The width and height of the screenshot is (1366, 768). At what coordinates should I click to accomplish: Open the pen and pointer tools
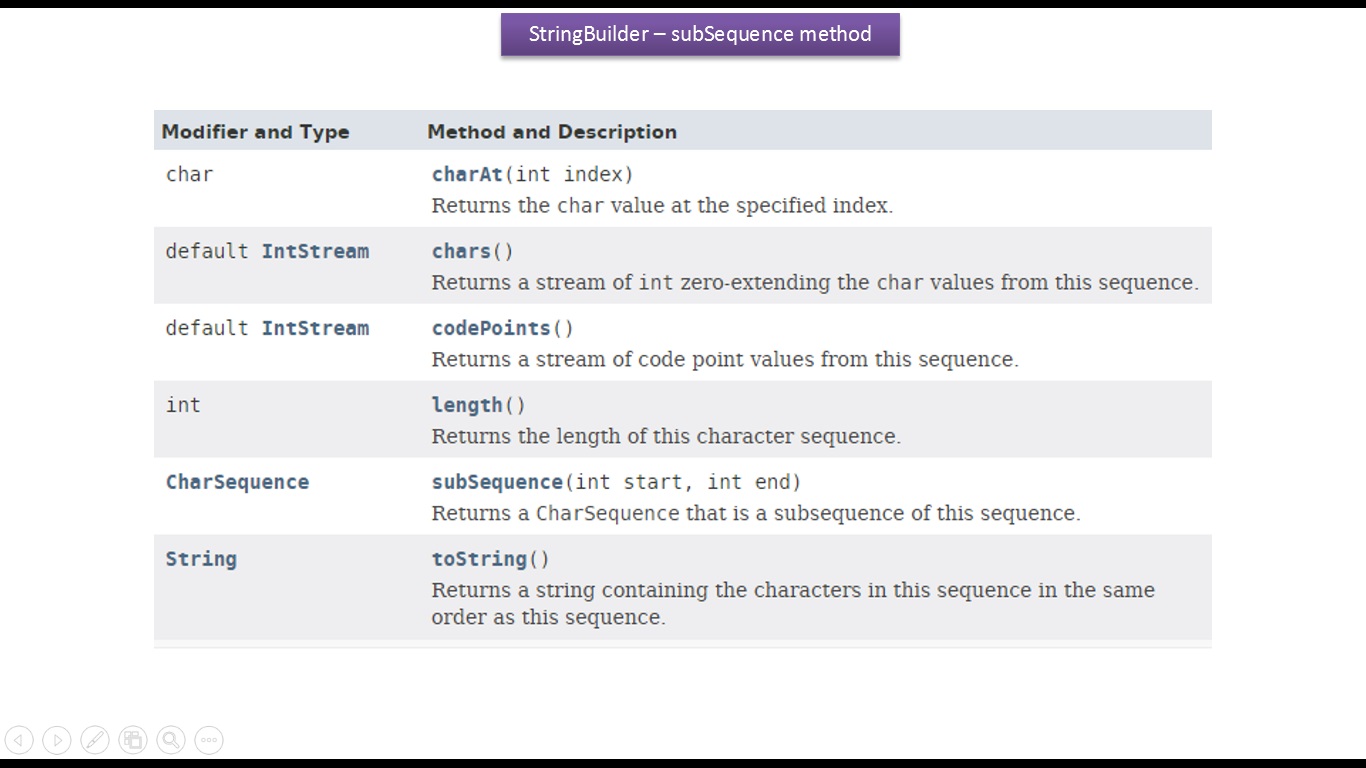(95, 740)
